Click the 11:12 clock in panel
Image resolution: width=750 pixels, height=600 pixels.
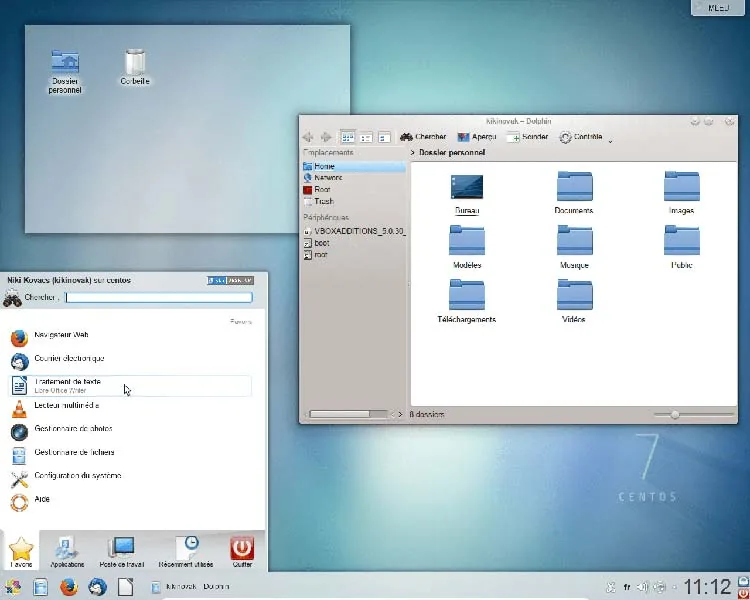pos(707,587)
